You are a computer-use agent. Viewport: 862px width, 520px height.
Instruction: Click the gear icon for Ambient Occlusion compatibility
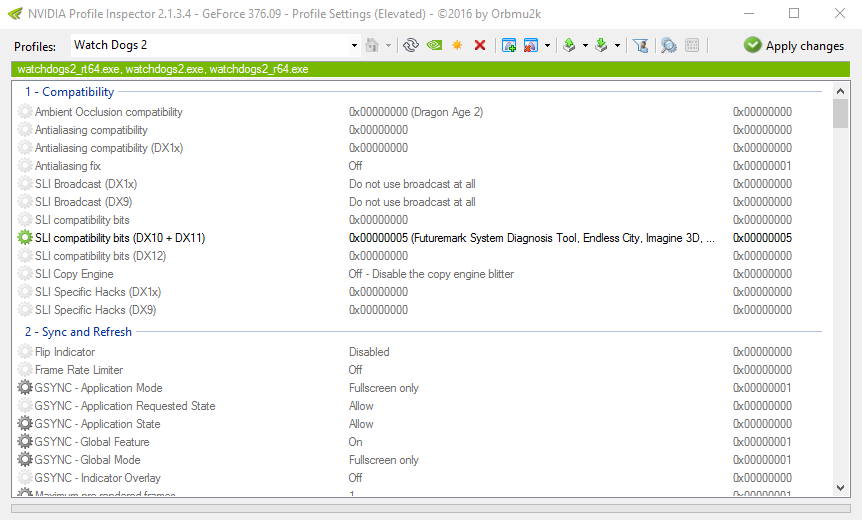25,112
